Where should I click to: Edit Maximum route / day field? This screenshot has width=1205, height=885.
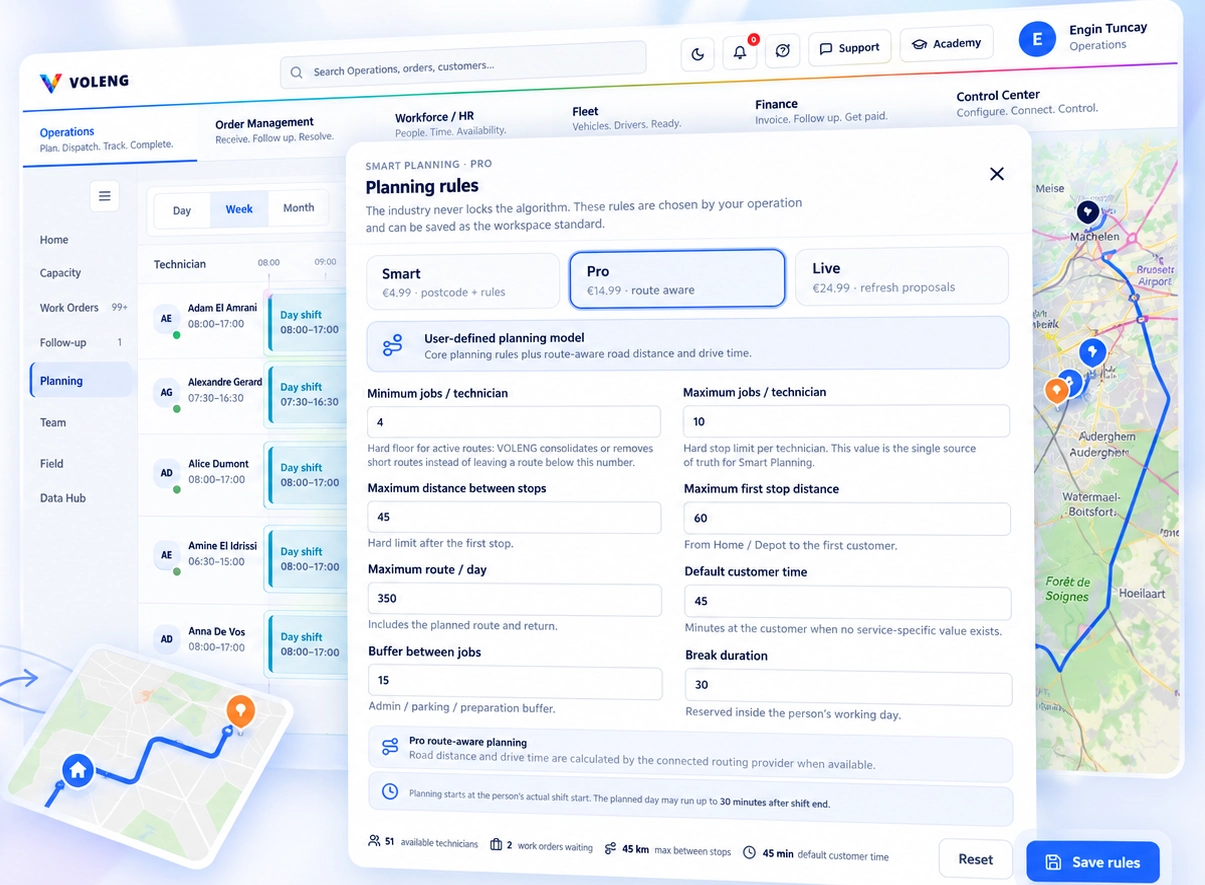coord(515,600)
